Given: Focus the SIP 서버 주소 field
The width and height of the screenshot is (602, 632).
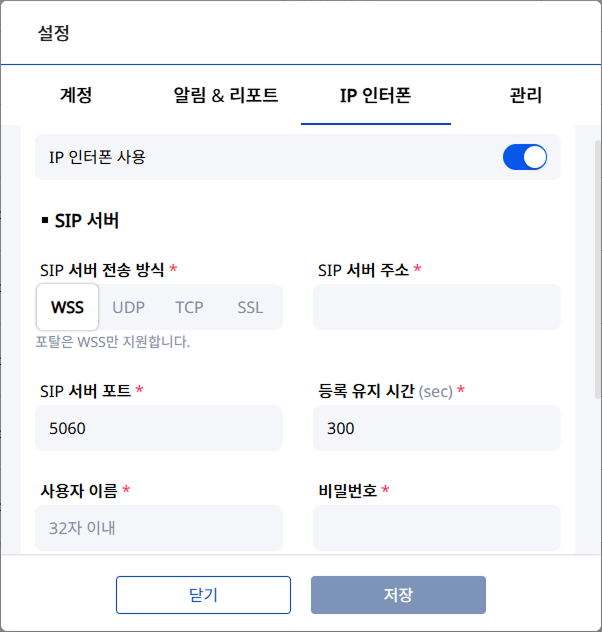Looking at the screenshot, I should [437, 307].
